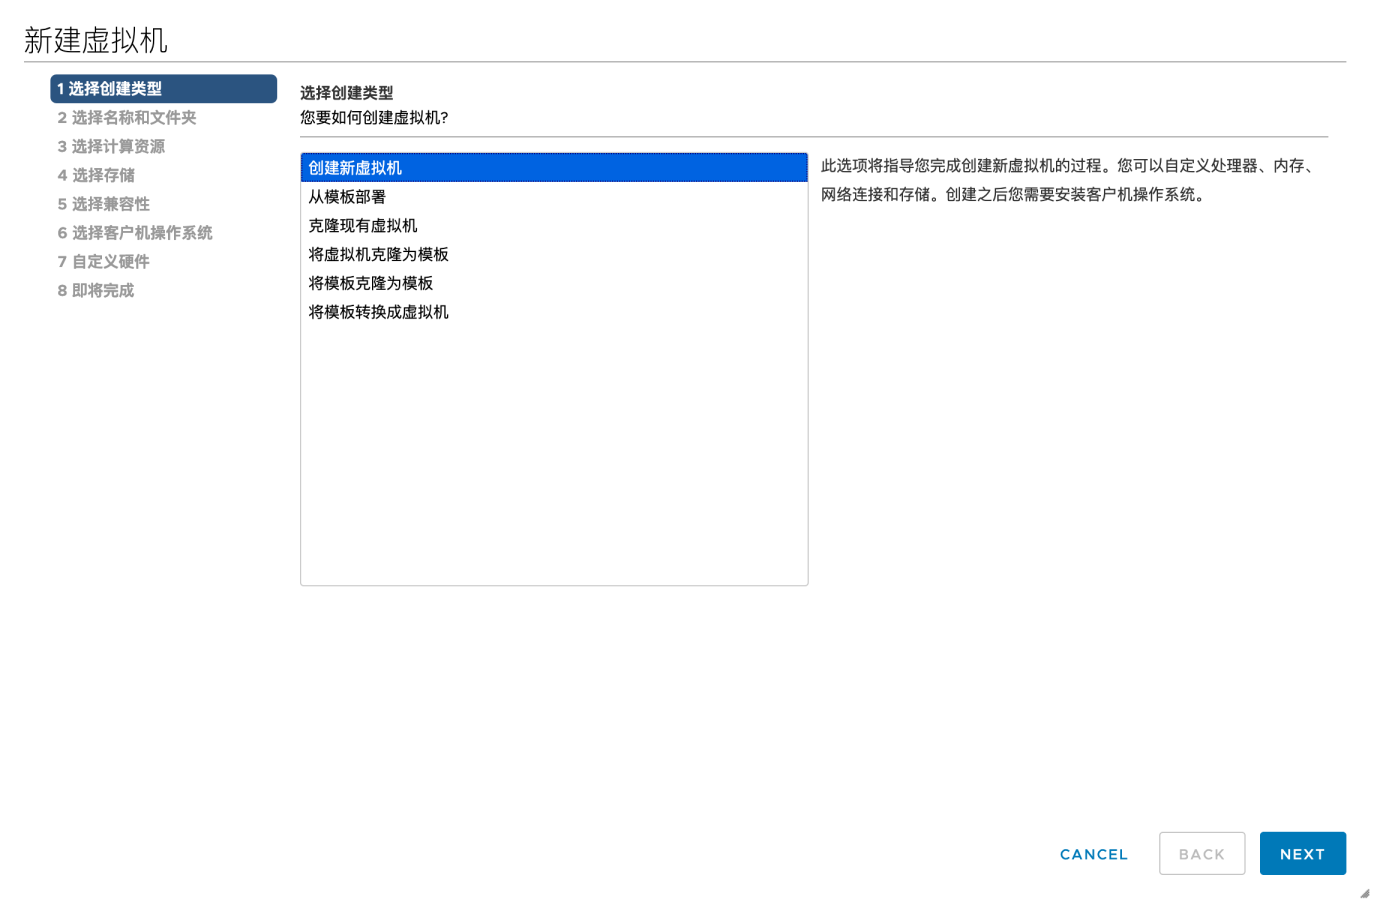Switch to step 5 选择兼容性
Viewport: 1374px width, 899px height.
coord(104,204)
